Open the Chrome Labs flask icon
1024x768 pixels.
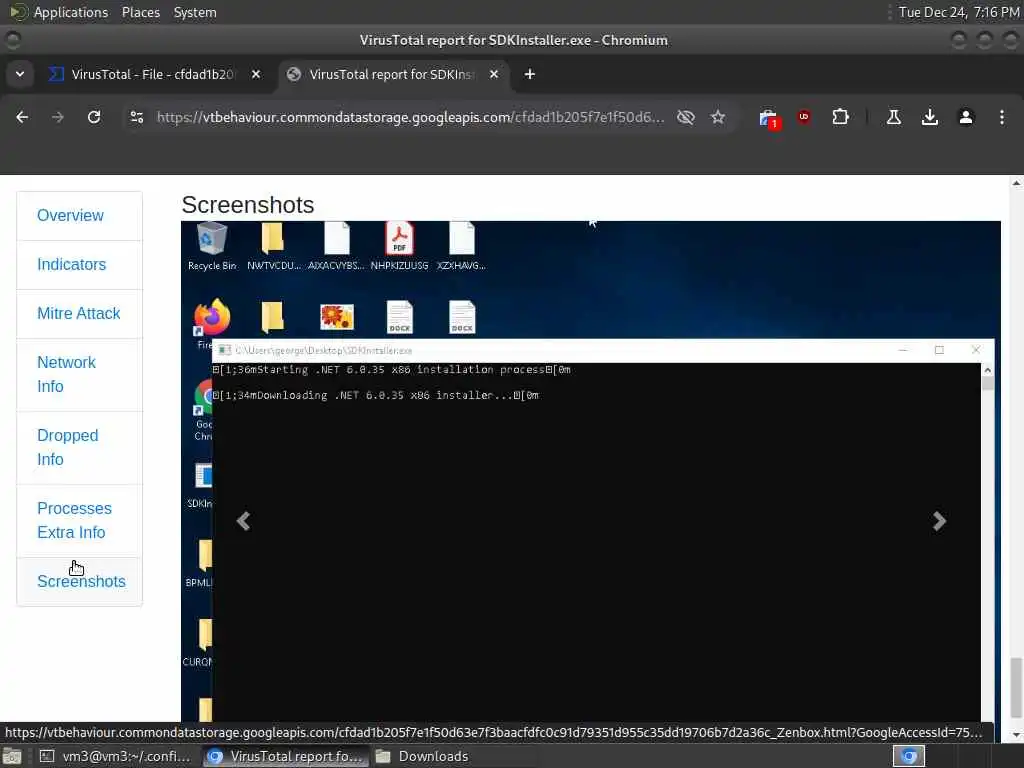[893, 117]
